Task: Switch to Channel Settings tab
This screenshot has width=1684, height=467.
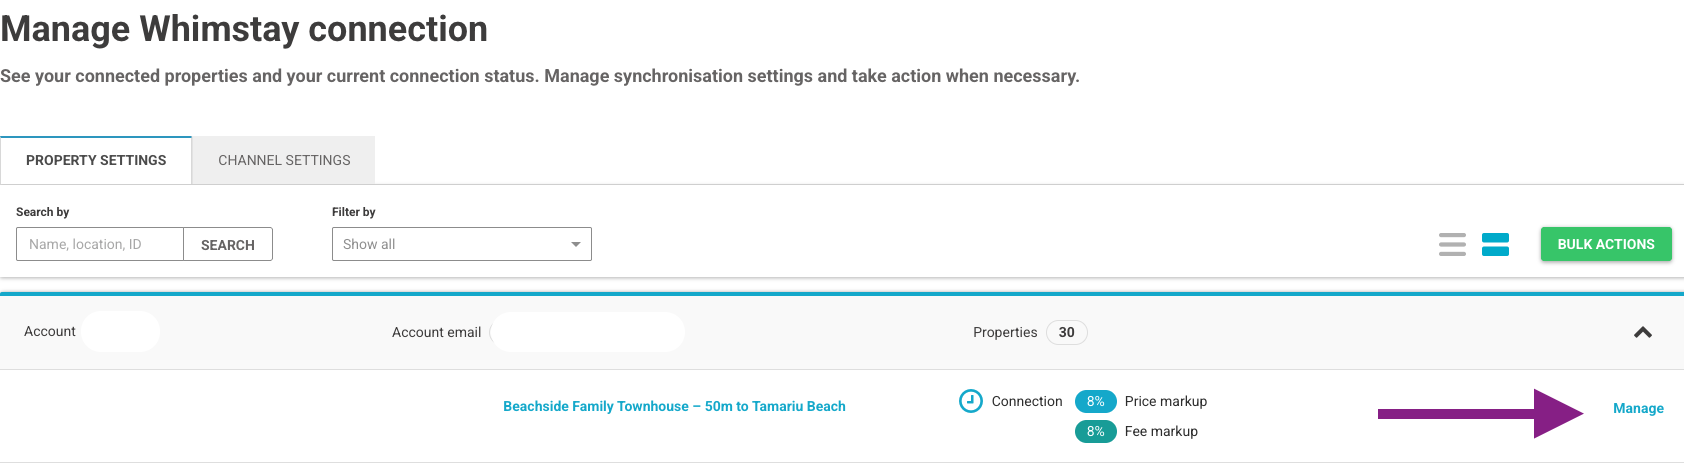Action: (284, 160)
